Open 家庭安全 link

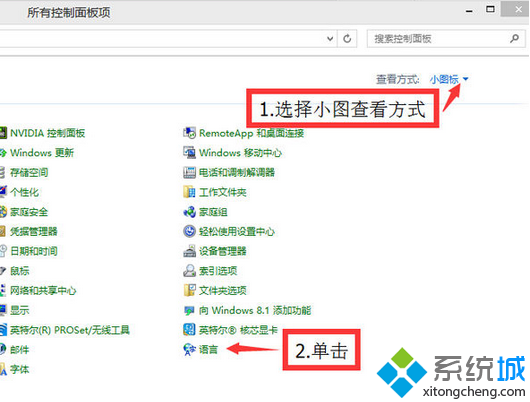[x=29, y=212]
